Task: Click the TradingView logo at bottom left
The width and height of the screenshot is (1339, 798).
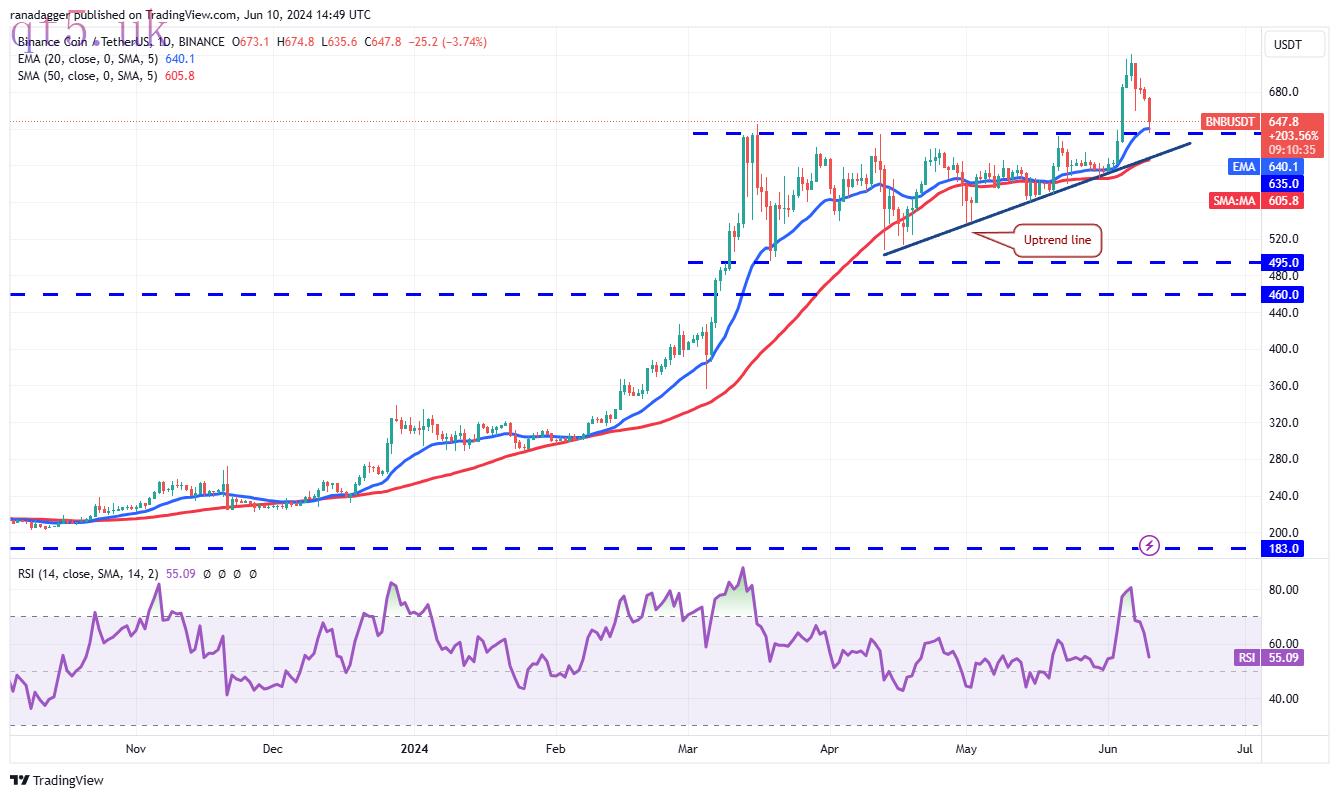Action: [57, 780]
